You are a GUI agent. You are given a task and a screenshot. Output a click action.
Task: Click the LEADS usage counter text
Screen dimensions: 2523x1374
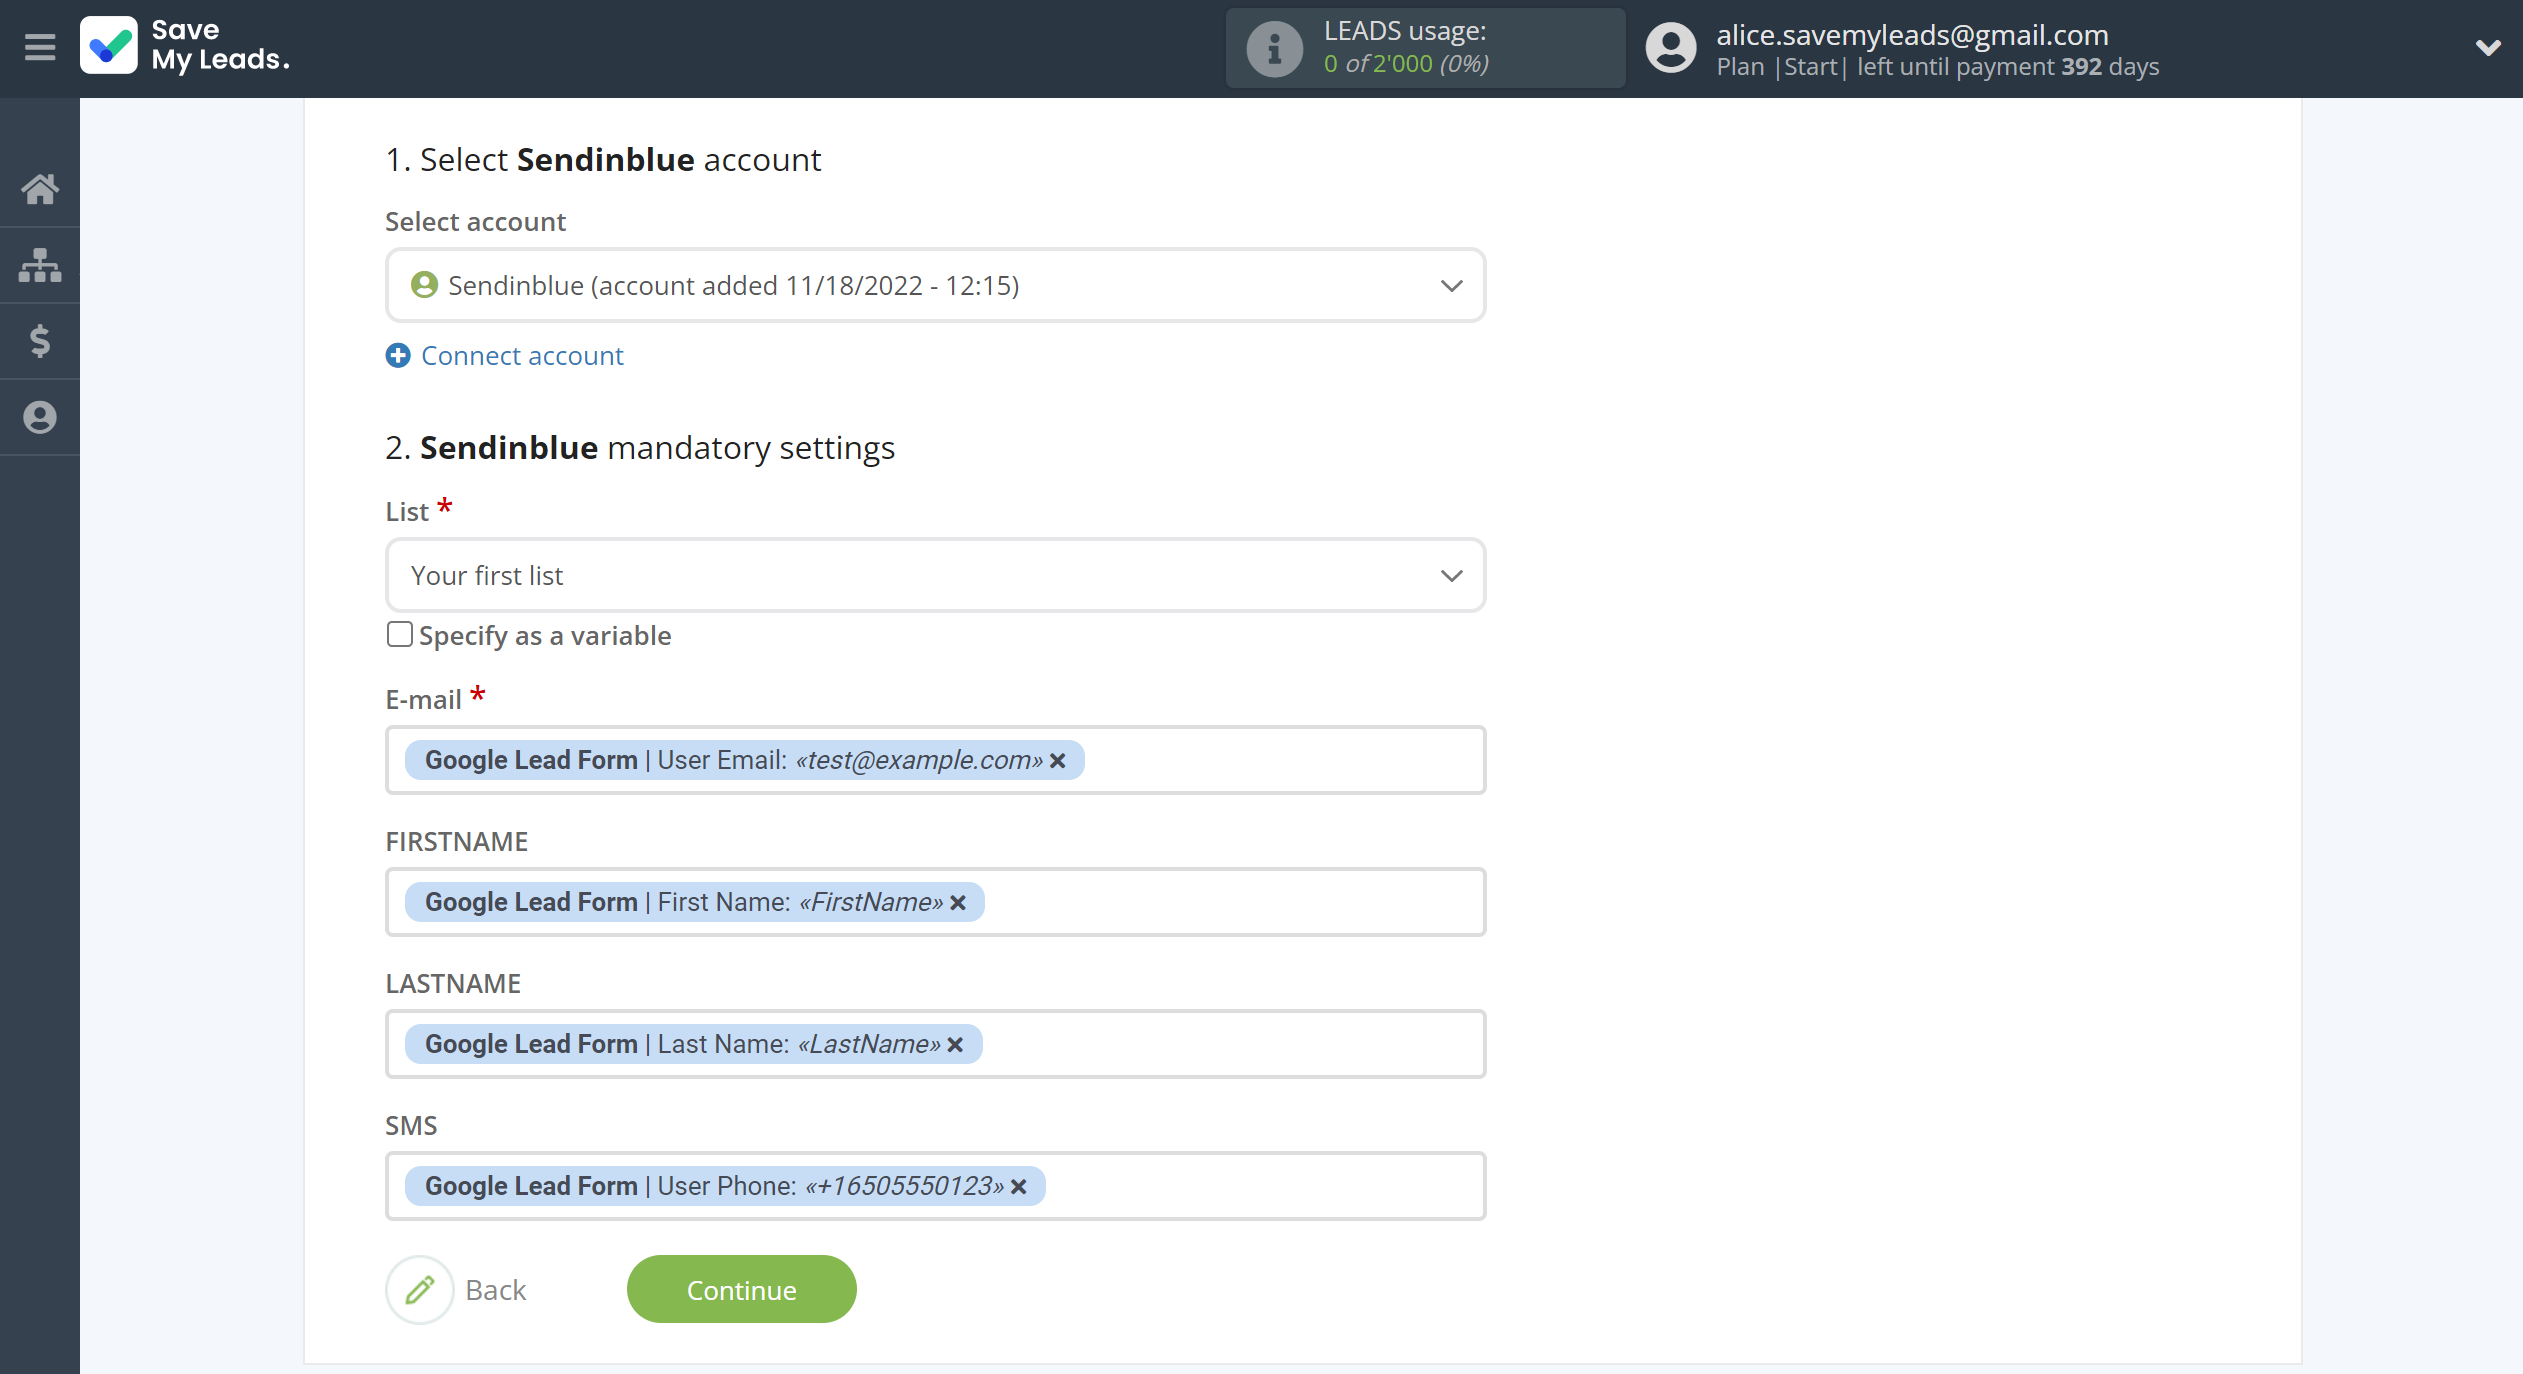pyautogui.click(x=1406, y=64)
